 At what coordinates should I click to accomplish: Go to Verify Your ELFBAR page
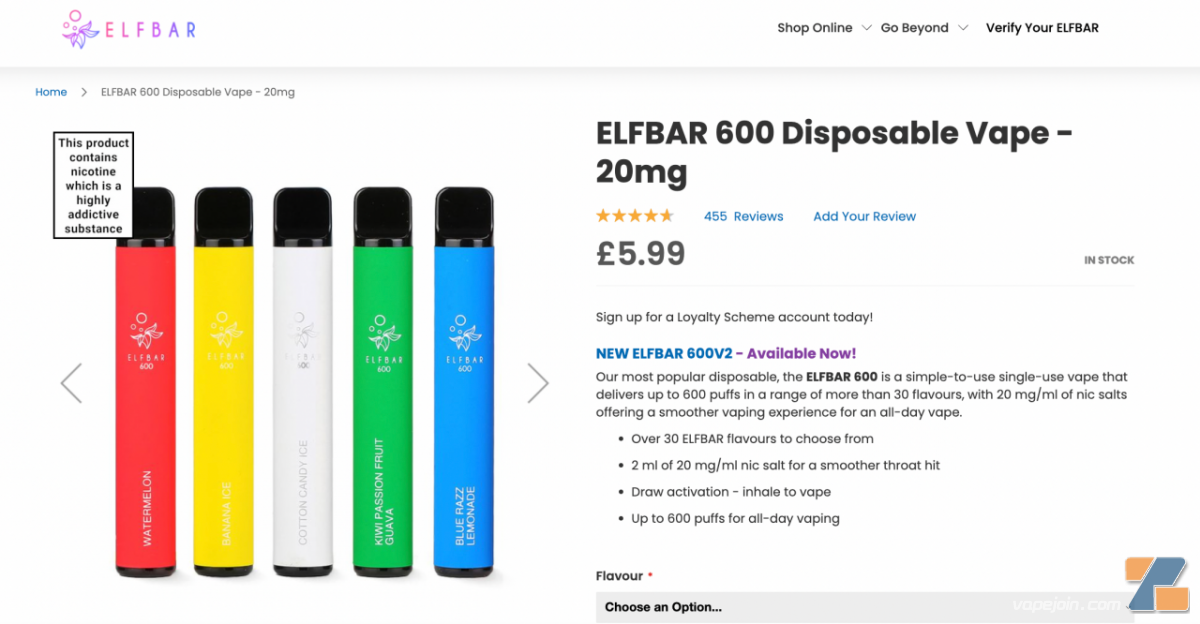tap(1042, 28)
